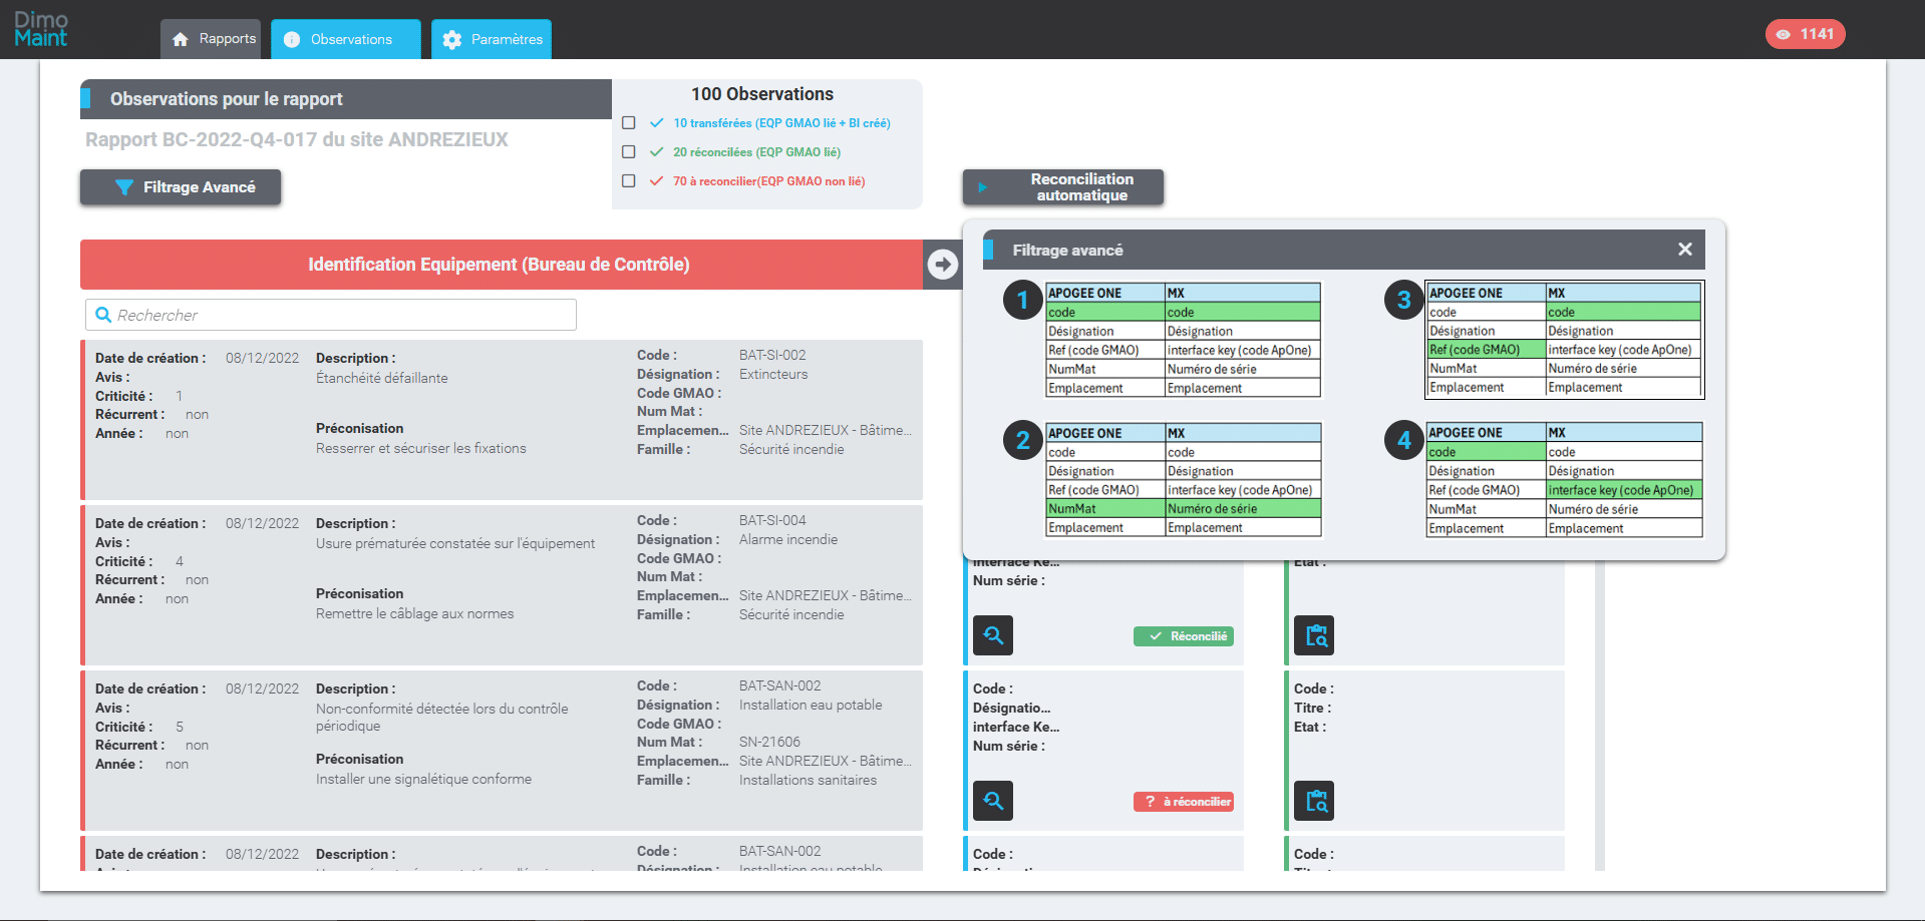
Task: Choose filter option 1 matching on code
Action: click(x=1183, y=340)
